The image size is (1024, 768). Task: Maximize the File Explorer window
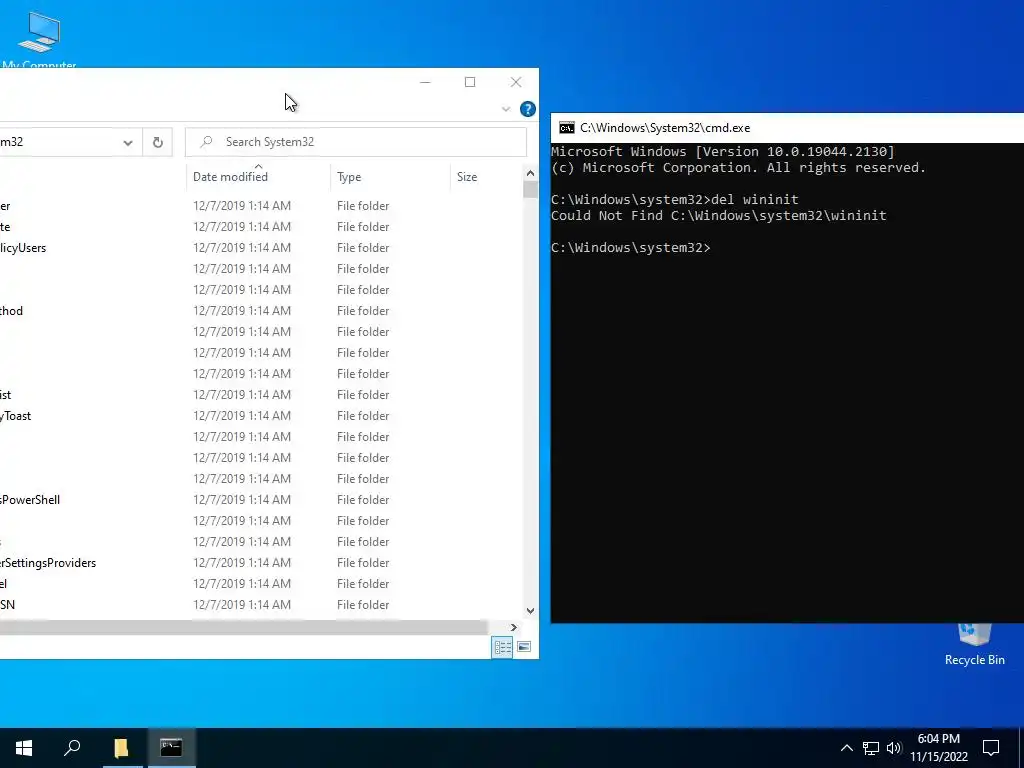[470, 82]
